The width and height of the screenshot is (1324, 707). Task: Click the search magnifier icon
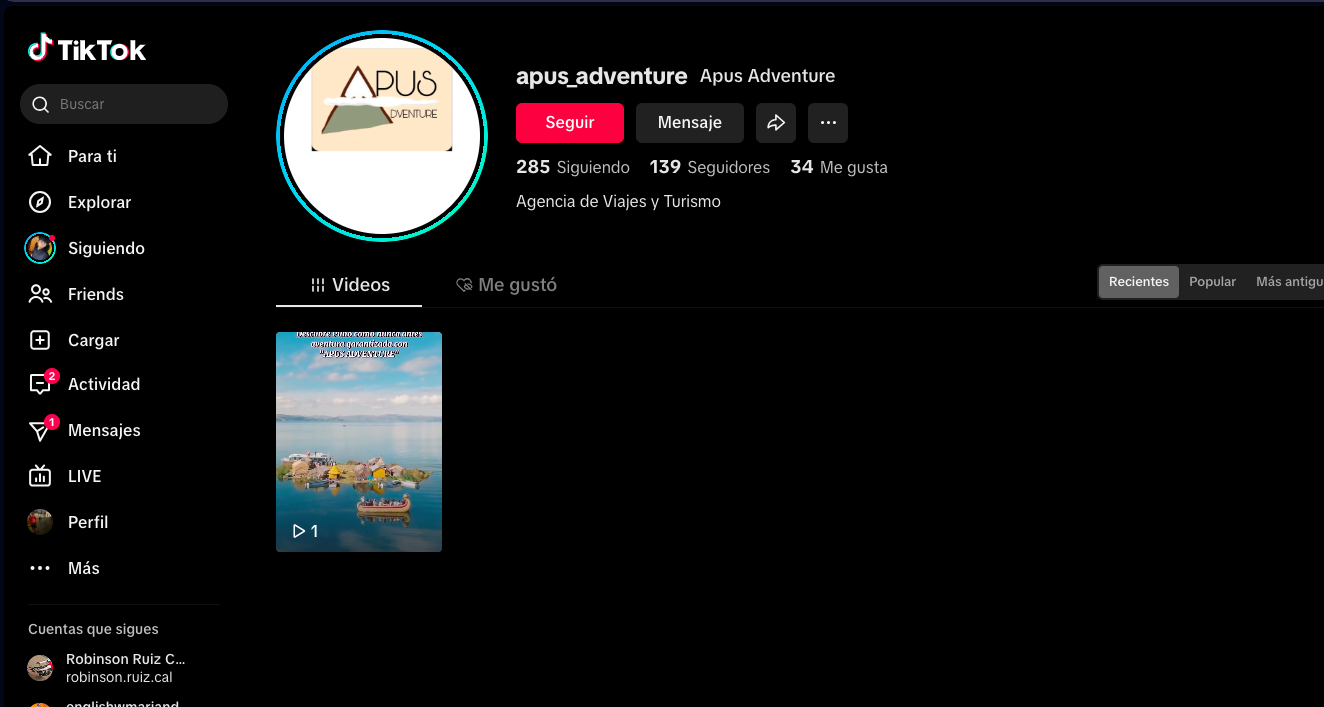(x=41, y=104)
